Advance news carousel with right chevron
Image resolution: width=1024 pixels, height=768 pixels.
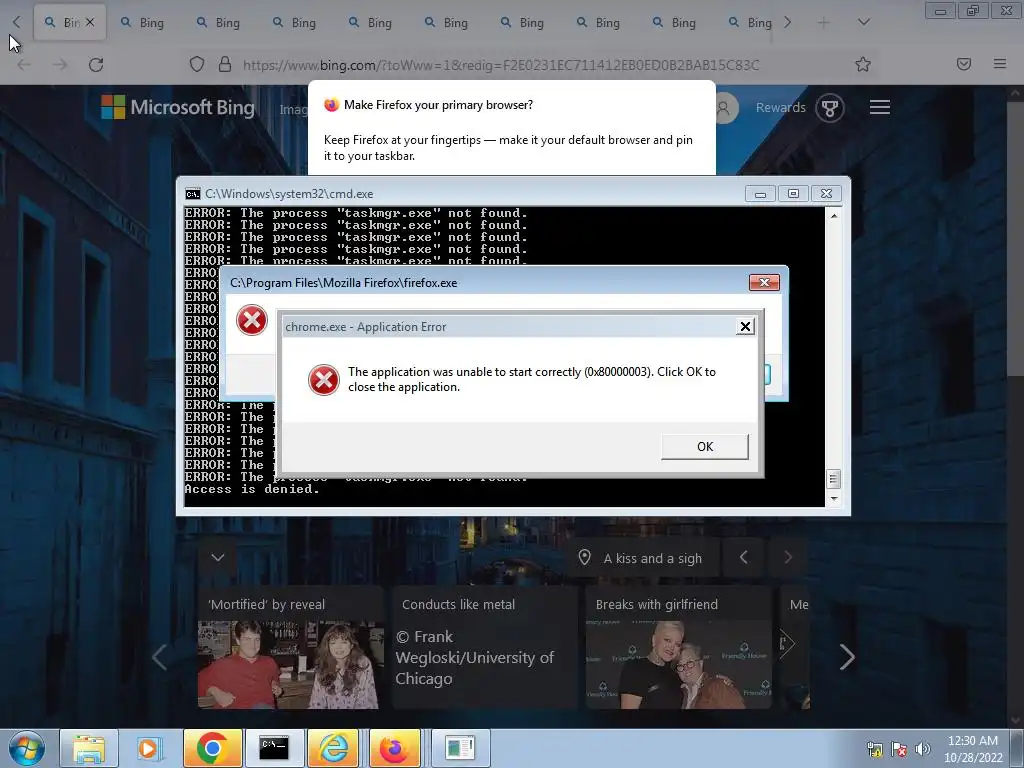pyautogui.click(x=846, y=657)
